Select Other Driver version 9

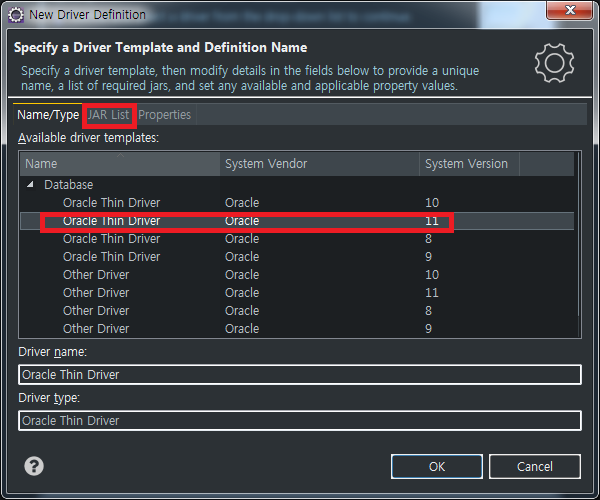click(x=297, y=329)
